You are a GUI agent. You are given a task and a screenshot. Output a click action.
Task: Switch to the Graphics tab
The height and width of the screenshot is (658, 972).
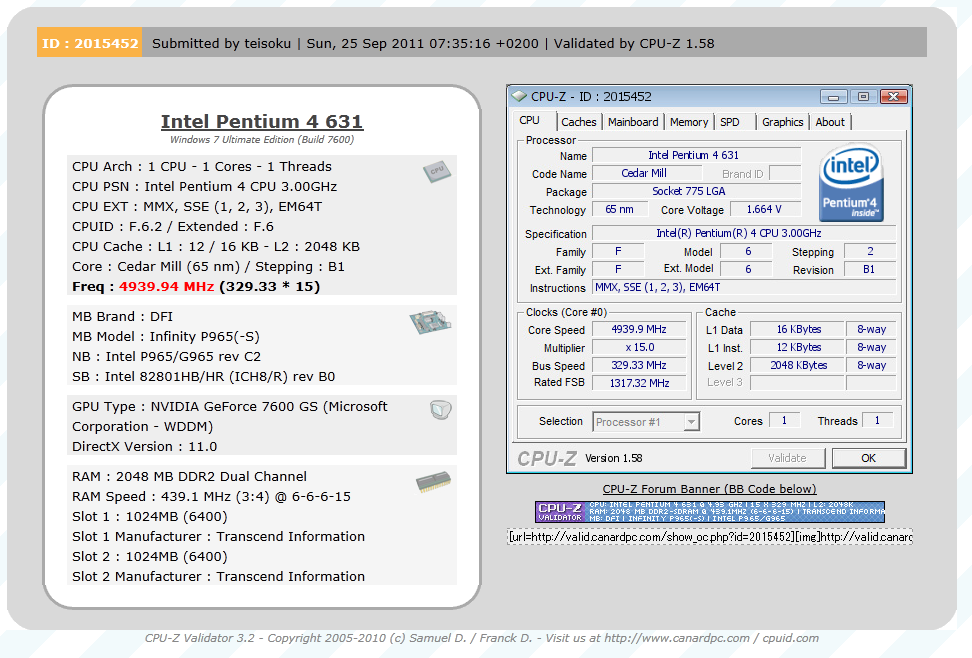782,122
